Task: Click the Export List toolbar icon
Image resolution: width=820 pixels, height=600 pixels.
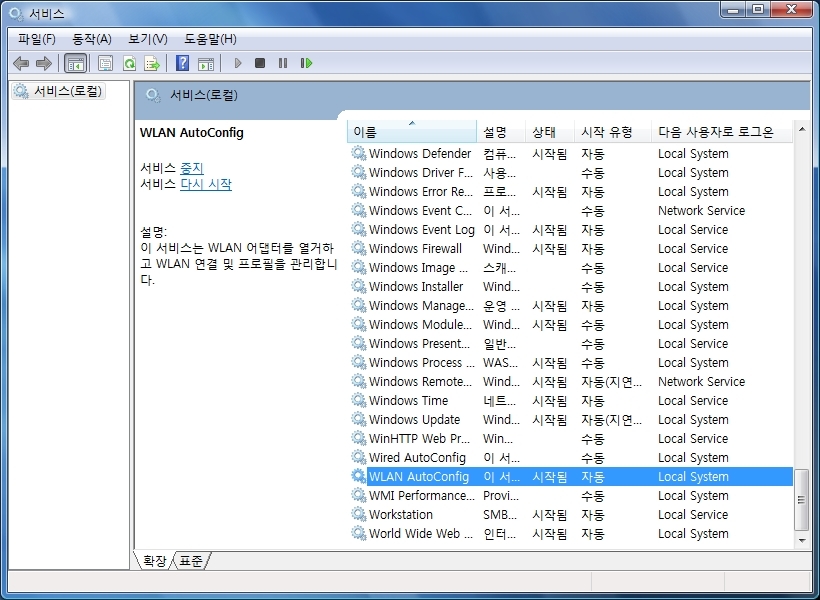Action: [x=152, y=64]
